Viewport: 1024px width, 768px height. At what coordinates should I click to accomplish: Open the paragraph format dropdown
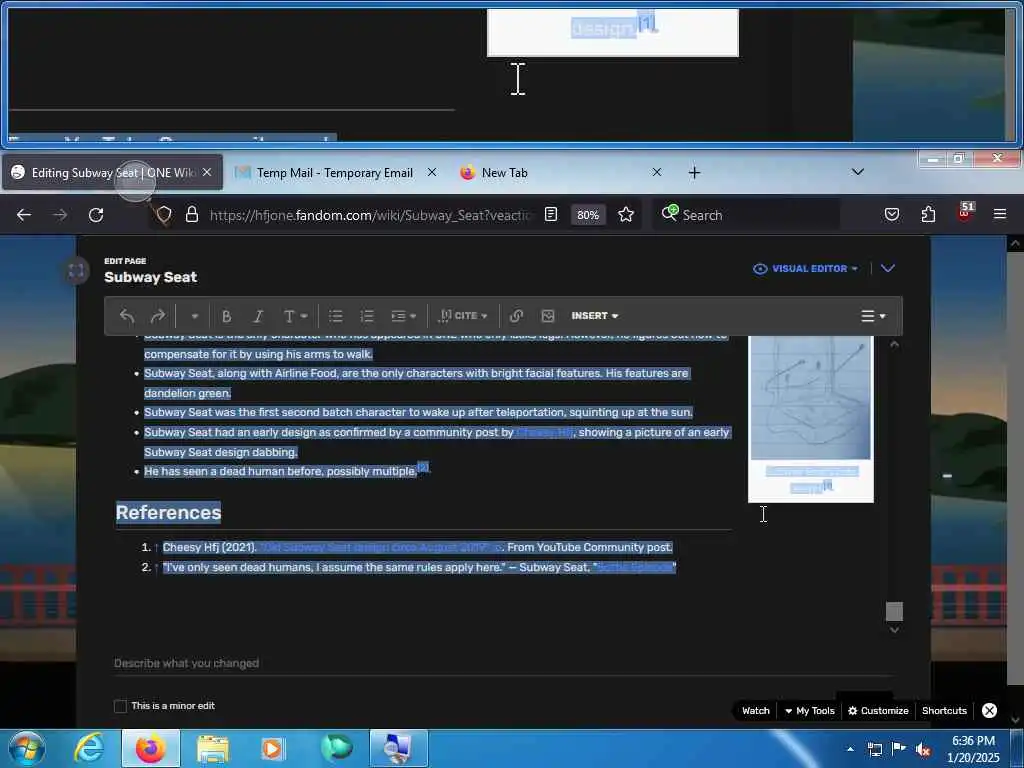(194, 316)
